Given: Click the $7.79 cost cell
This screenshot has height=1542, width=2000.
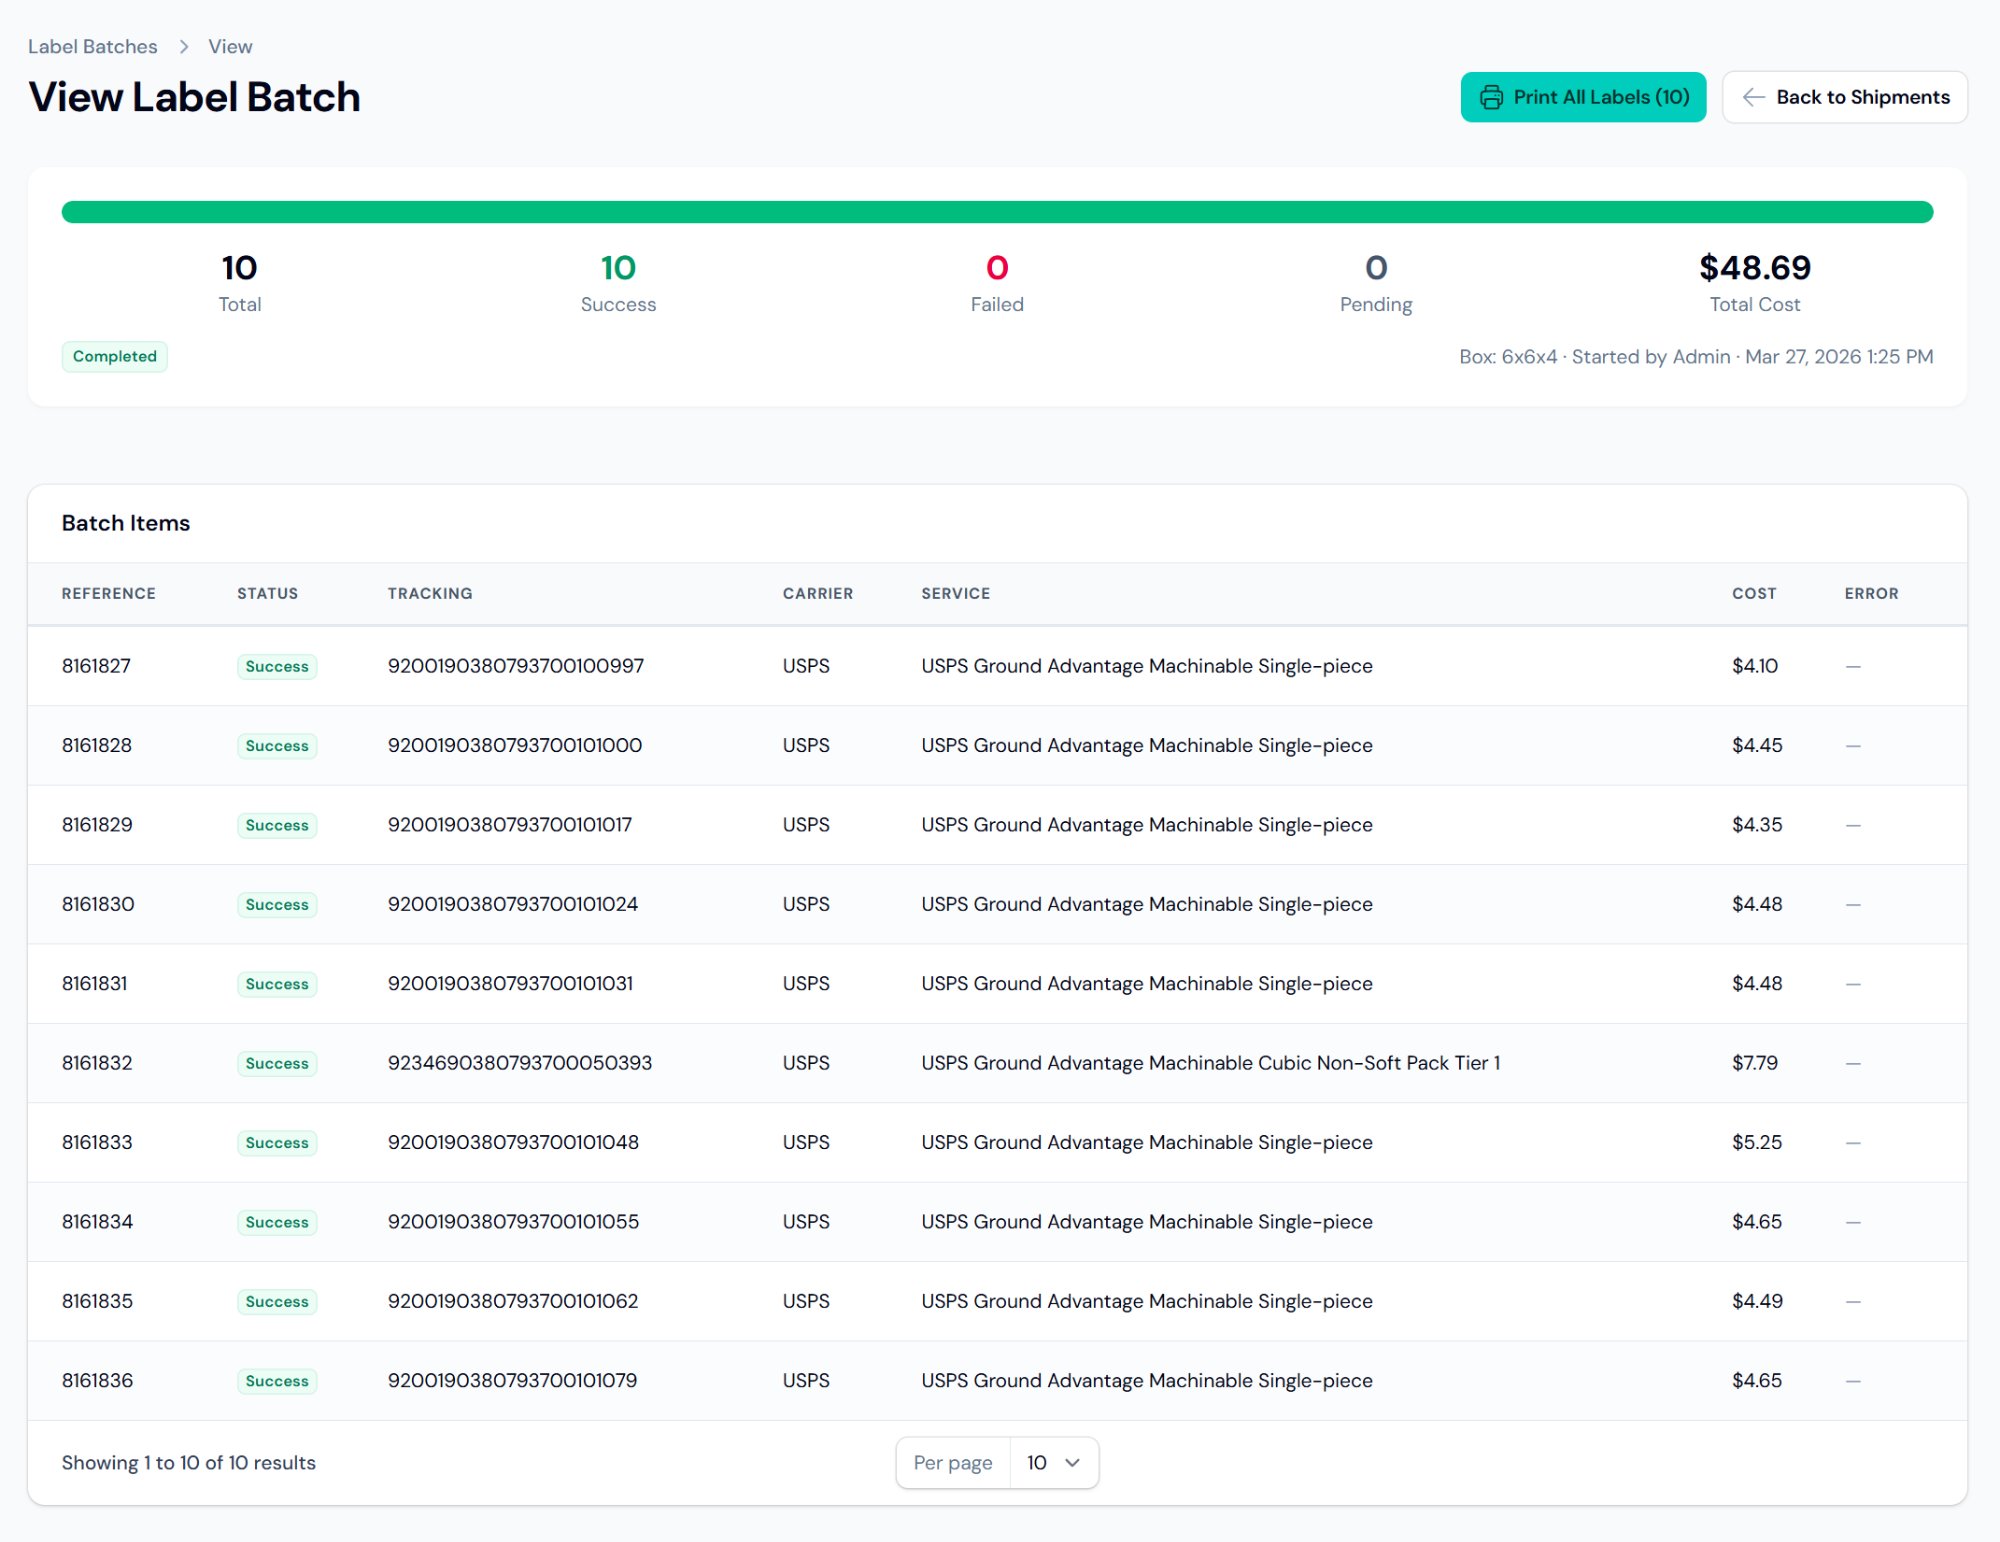Looking at the screenshot, I should [x=1754, y=1062].
